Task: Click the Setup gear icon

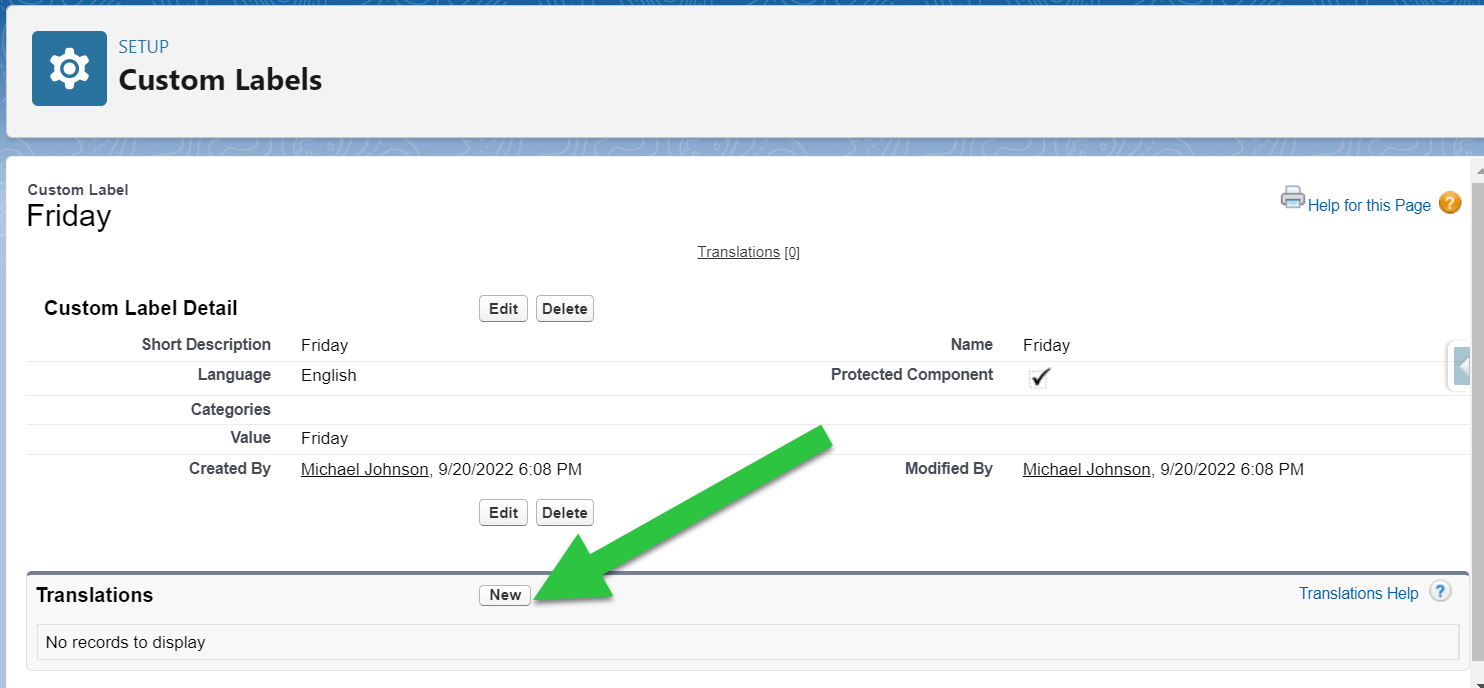Action: coord(68,67)
